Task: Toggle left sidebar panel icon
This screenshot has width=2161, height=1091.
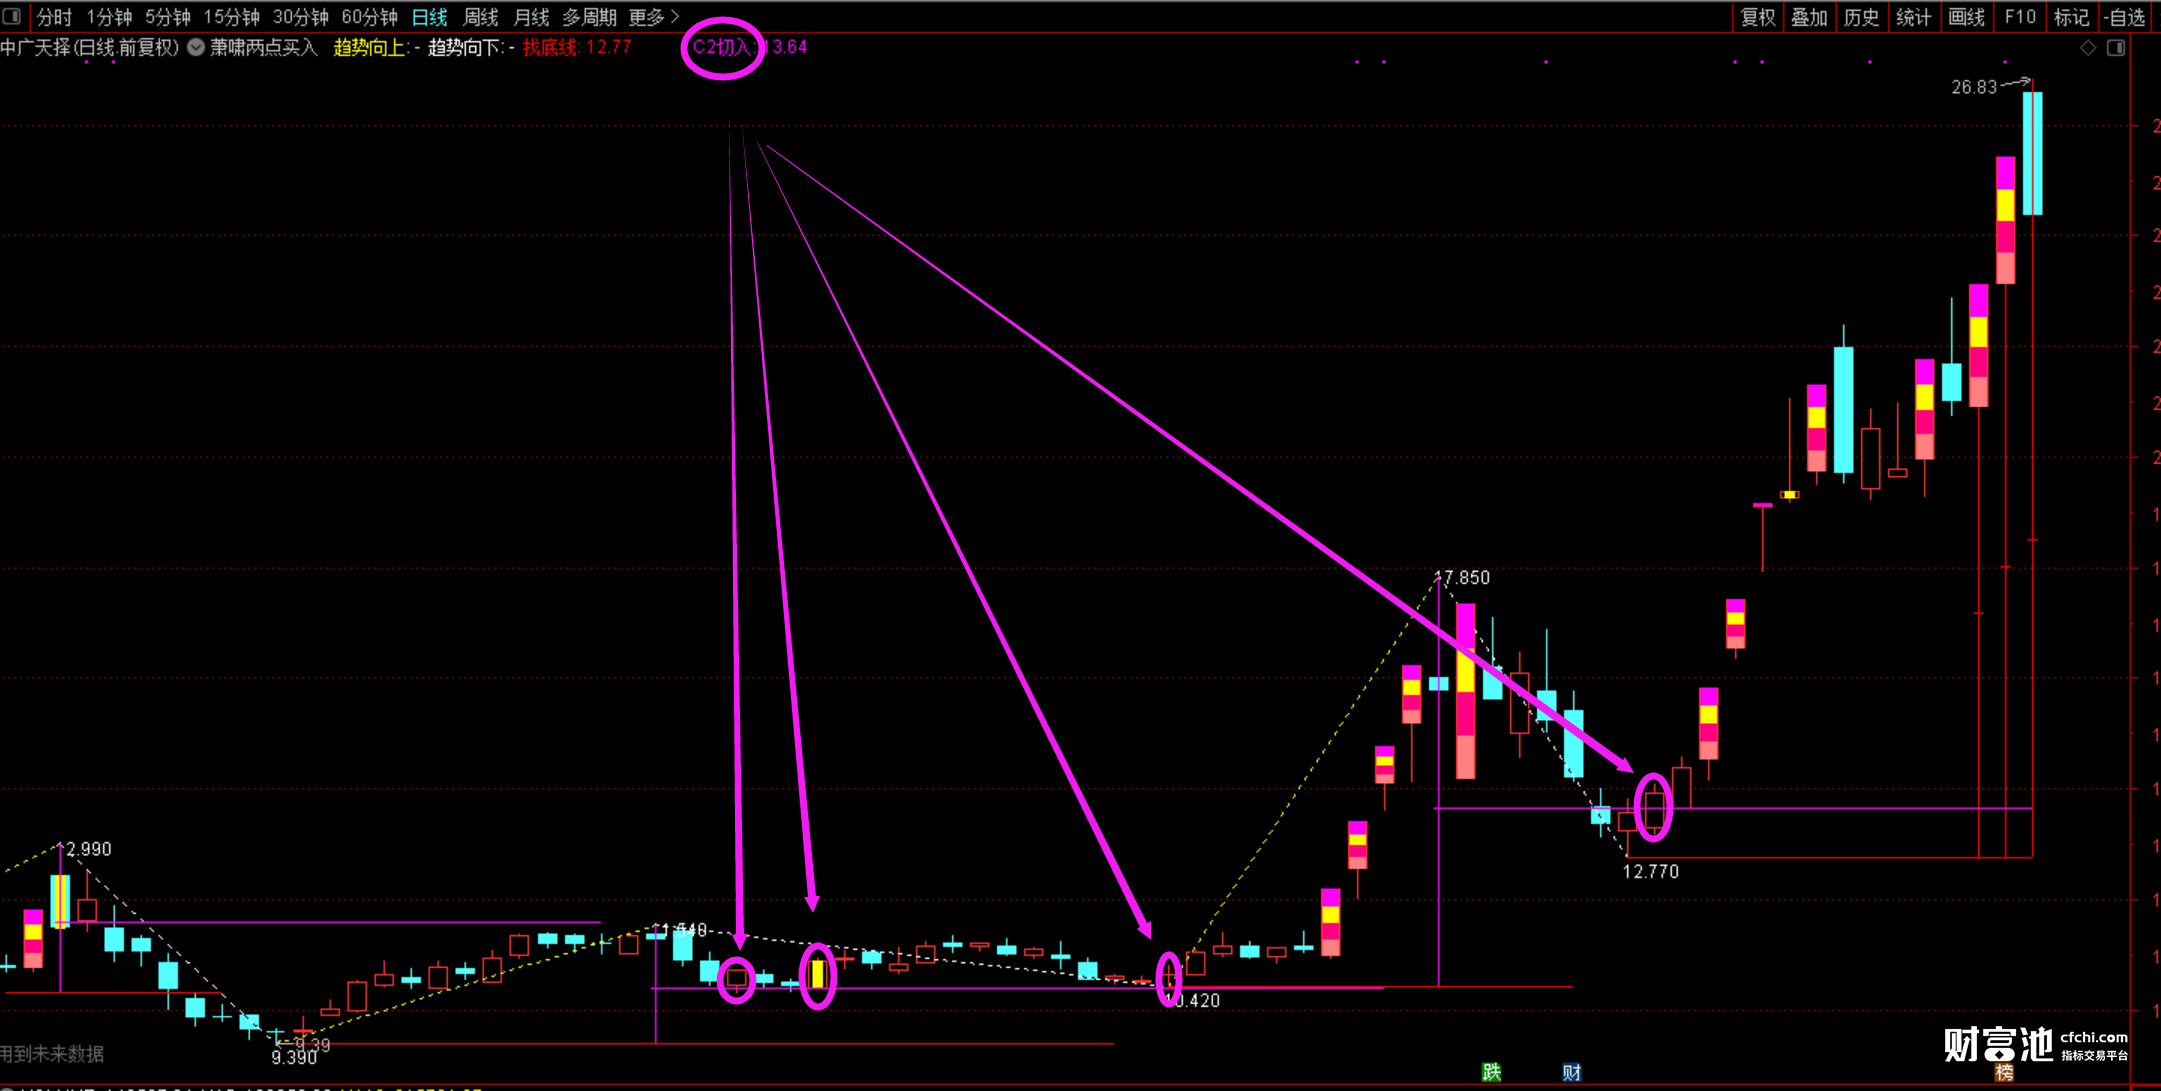Action: (12, 16)
